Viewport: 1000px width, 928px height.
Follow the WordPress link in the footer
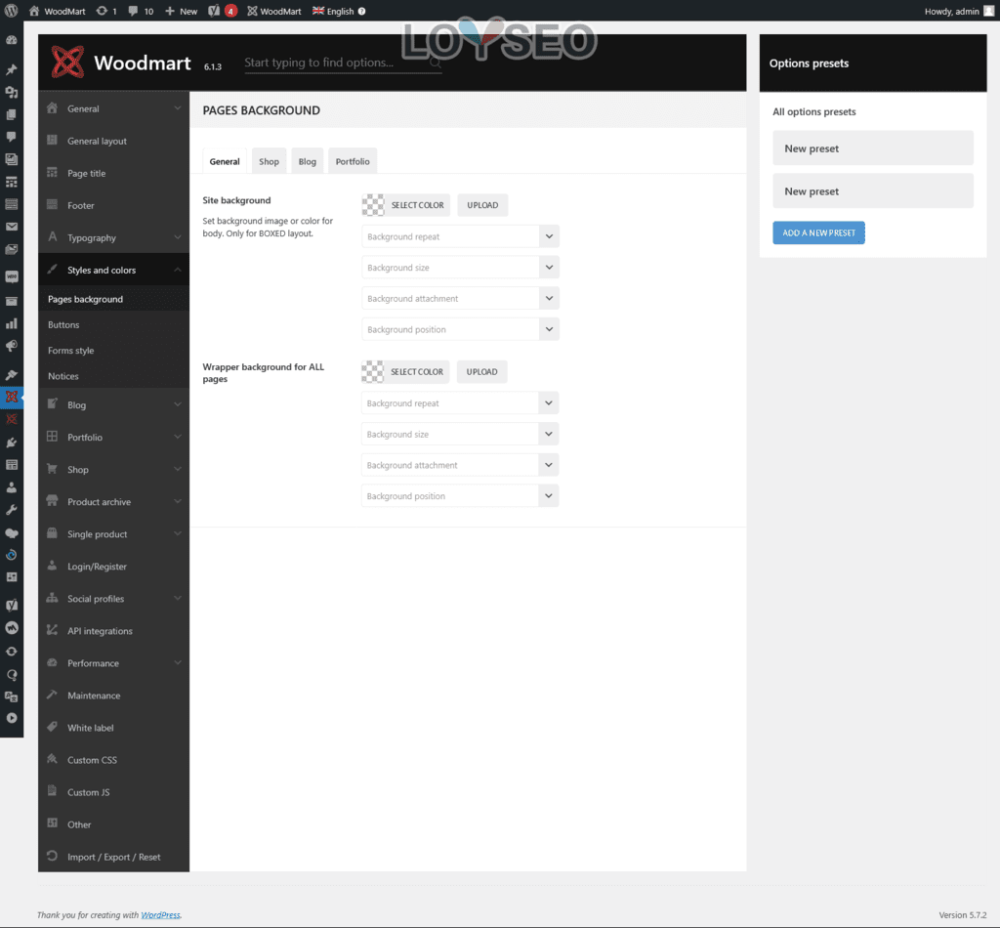(x=161, y=915)
